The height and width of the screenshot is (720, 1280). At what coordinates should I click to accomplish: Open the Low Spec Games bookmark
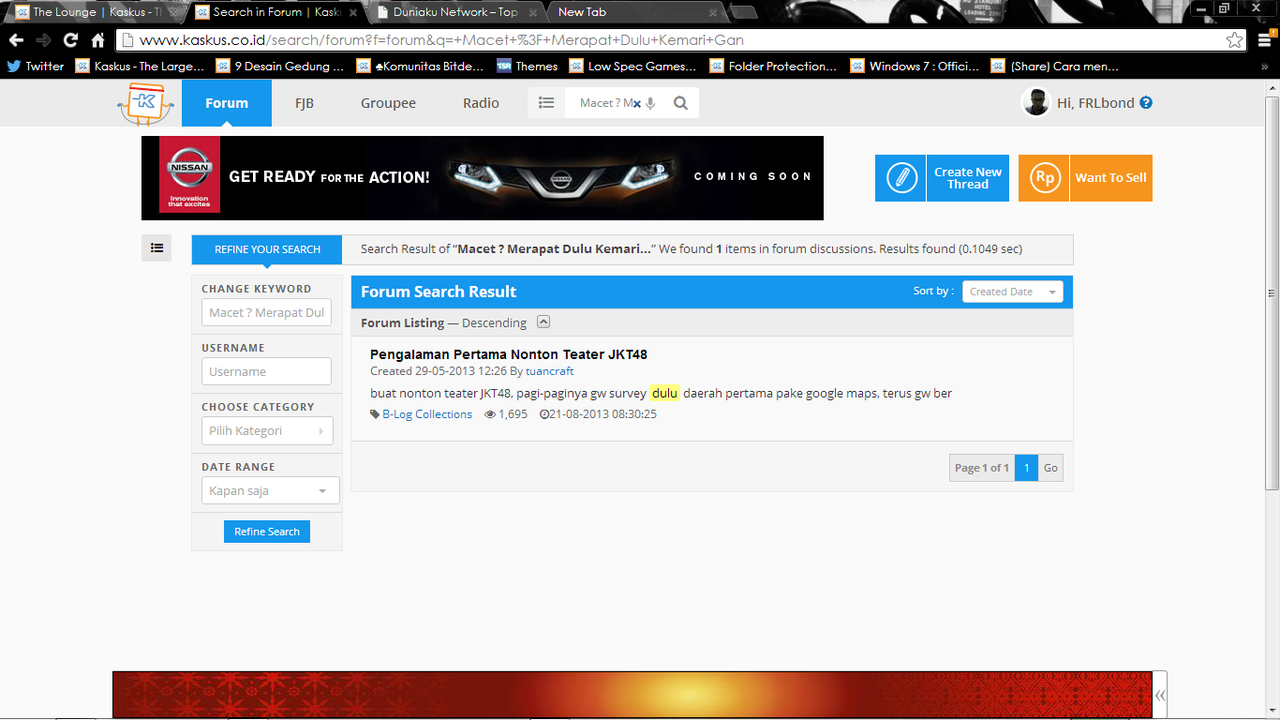pyautogui.click(x=633, y=66)
